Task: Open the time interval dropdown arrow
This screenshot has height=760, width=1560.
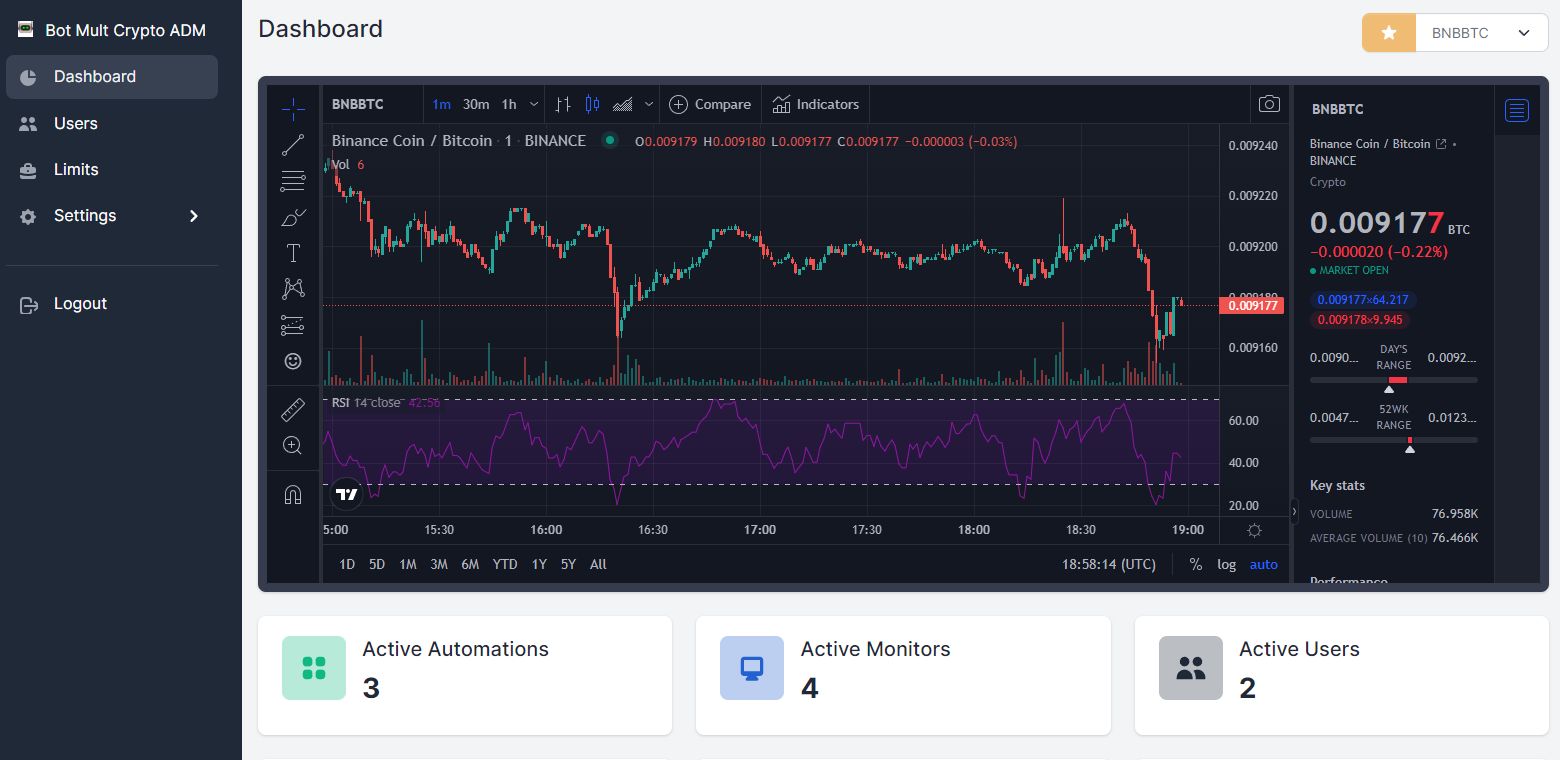Action: coord(534,104)
